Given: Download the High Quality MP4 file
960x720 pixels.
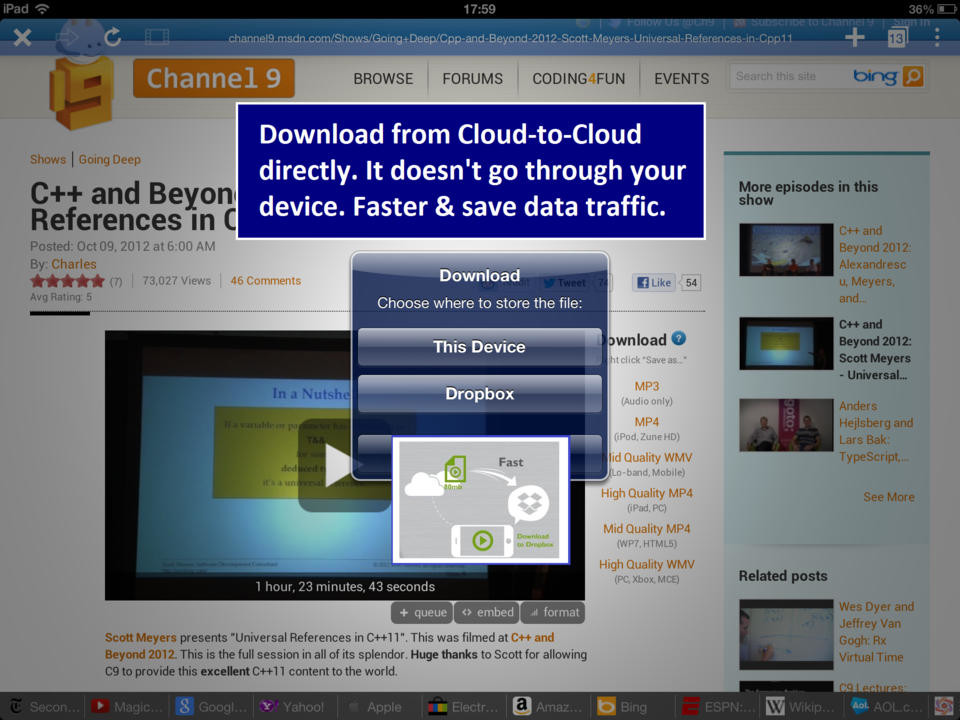Looking at the screenshot, I should pos(647,493).
